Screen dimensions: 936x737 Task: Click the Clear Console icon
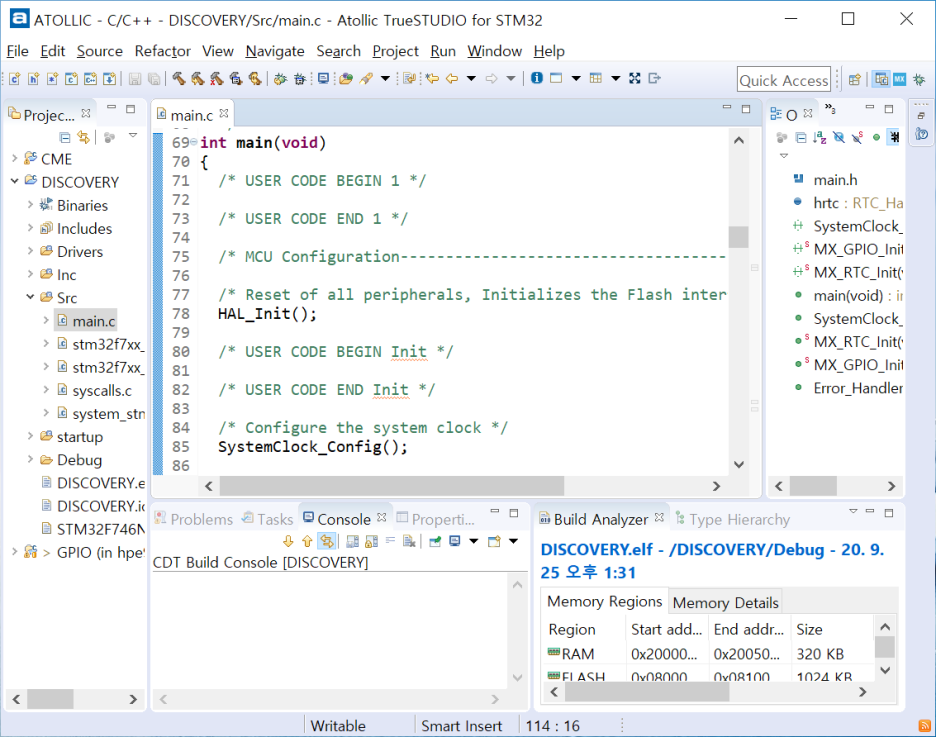[409, 541]
